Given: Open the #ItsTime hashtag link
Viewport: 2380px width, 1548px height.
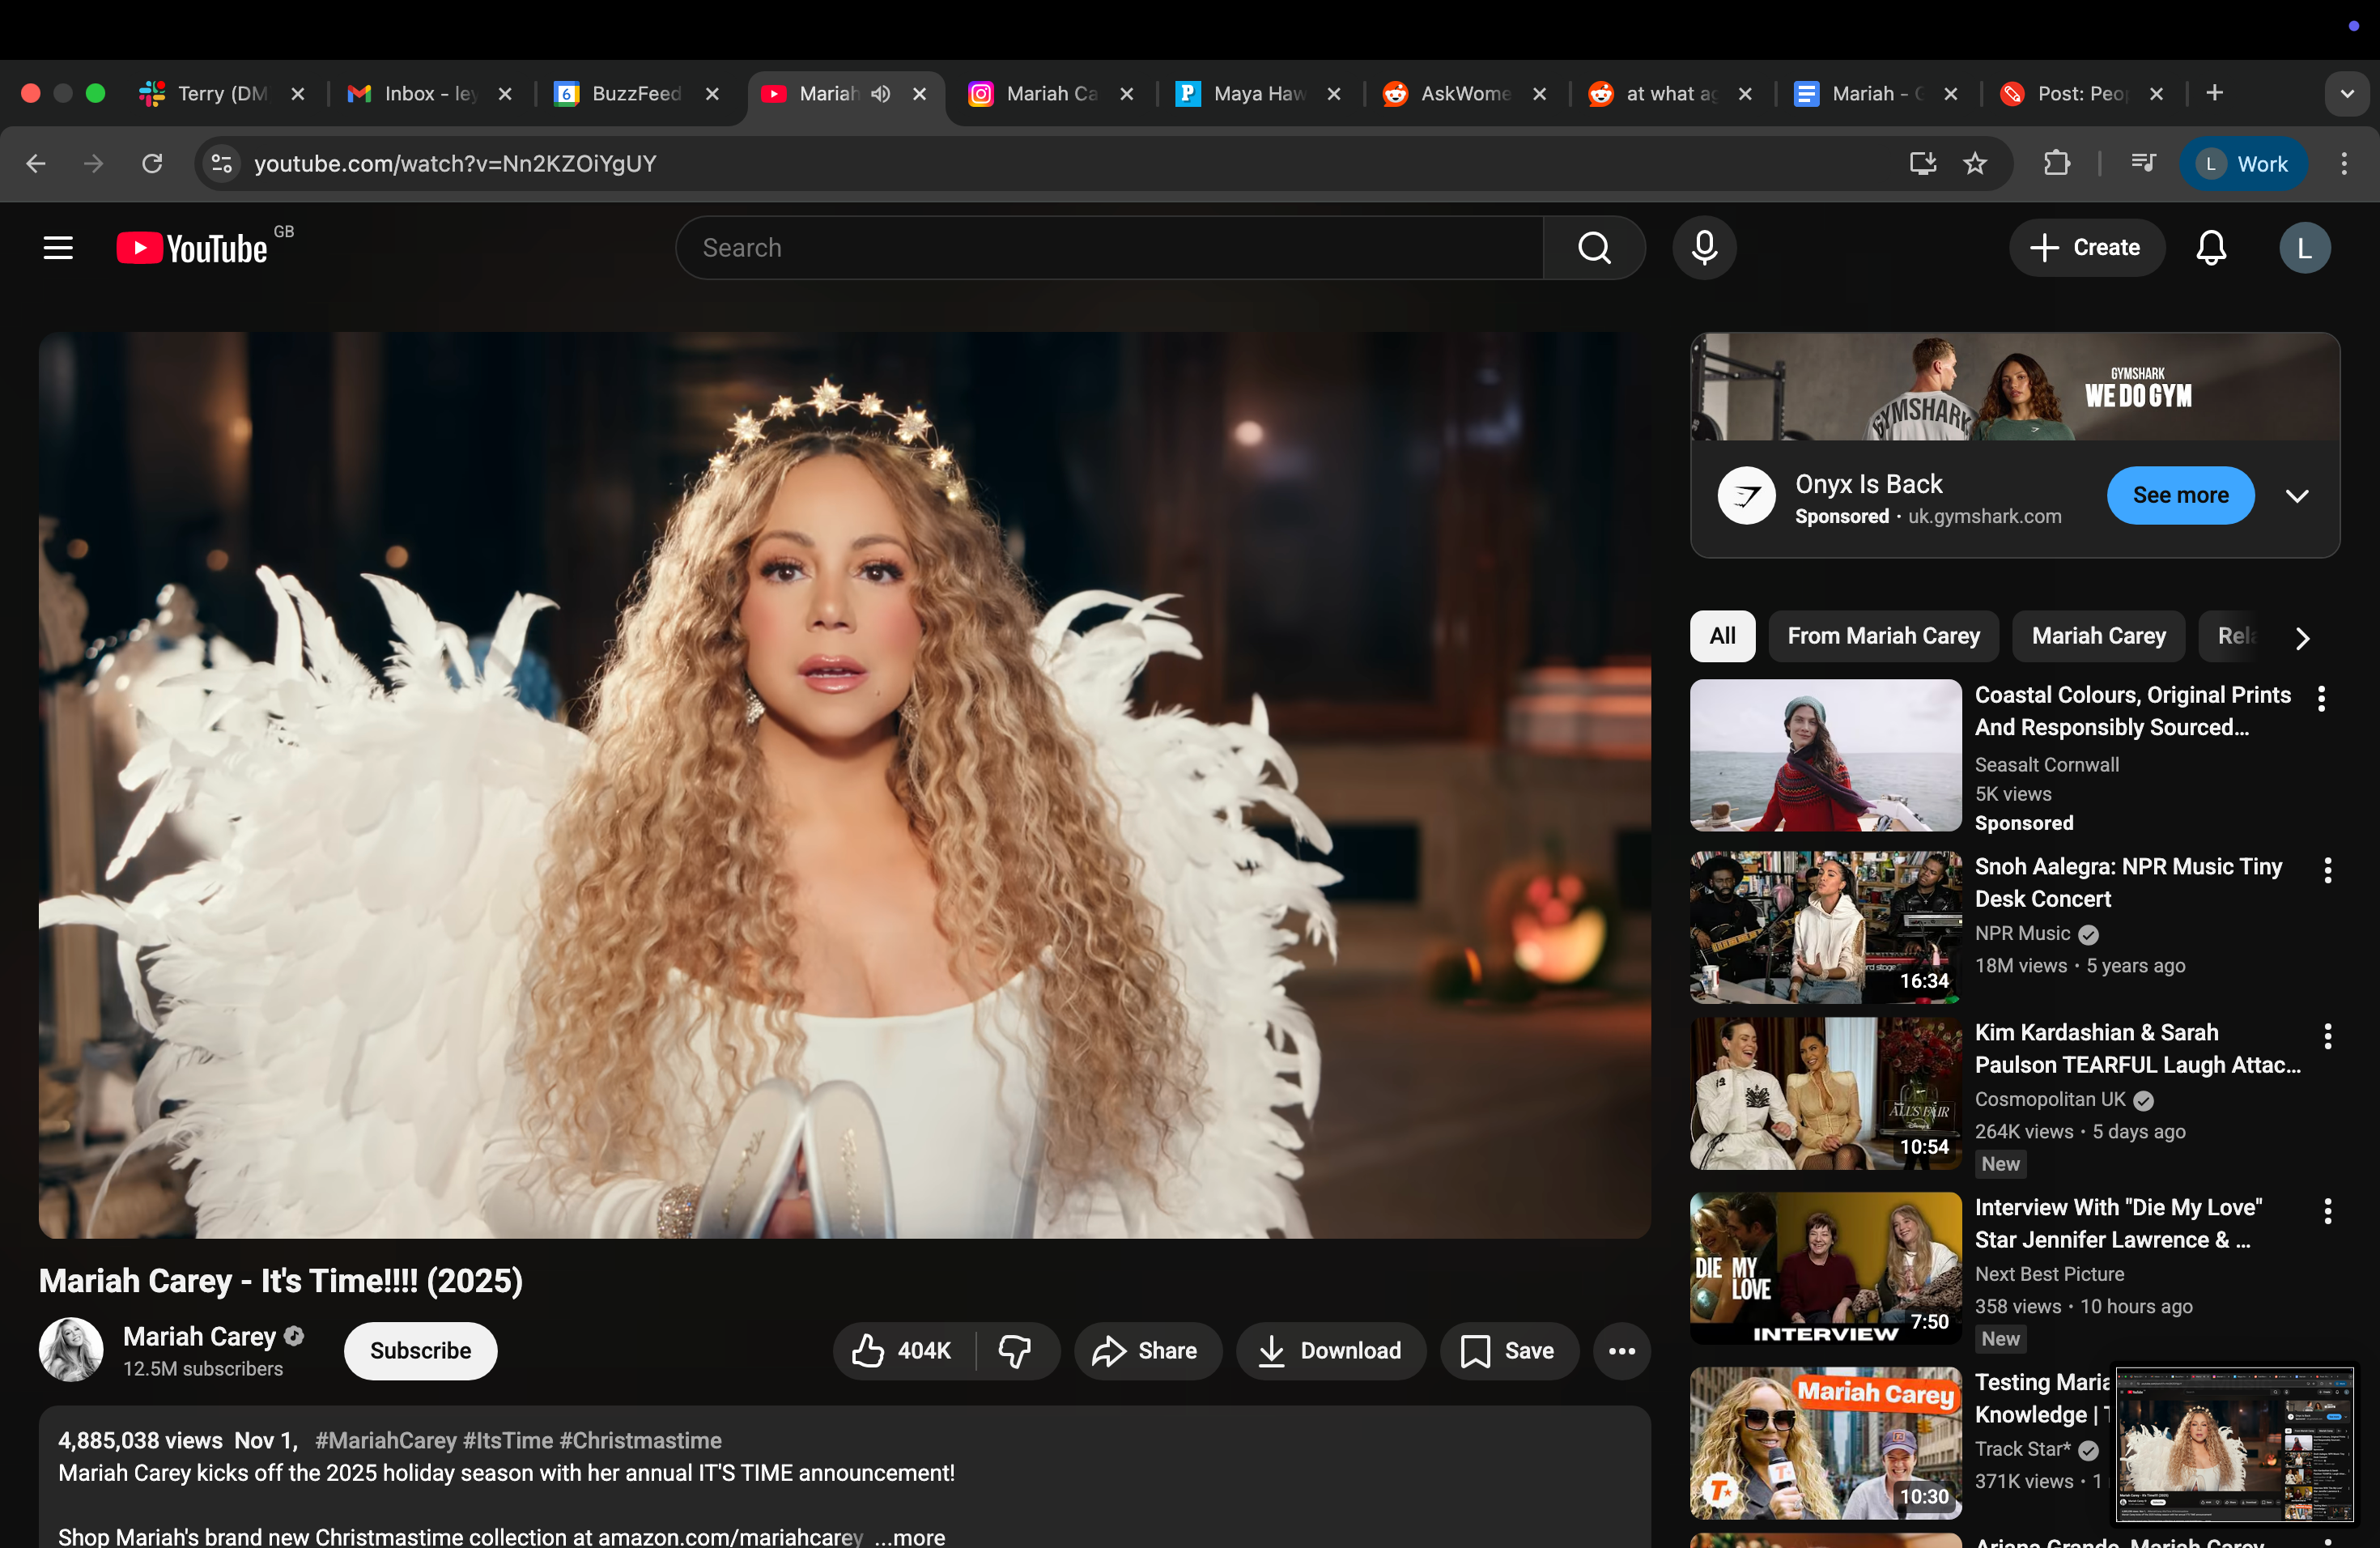Looking at the screenshot, I should pos(507,1440).
